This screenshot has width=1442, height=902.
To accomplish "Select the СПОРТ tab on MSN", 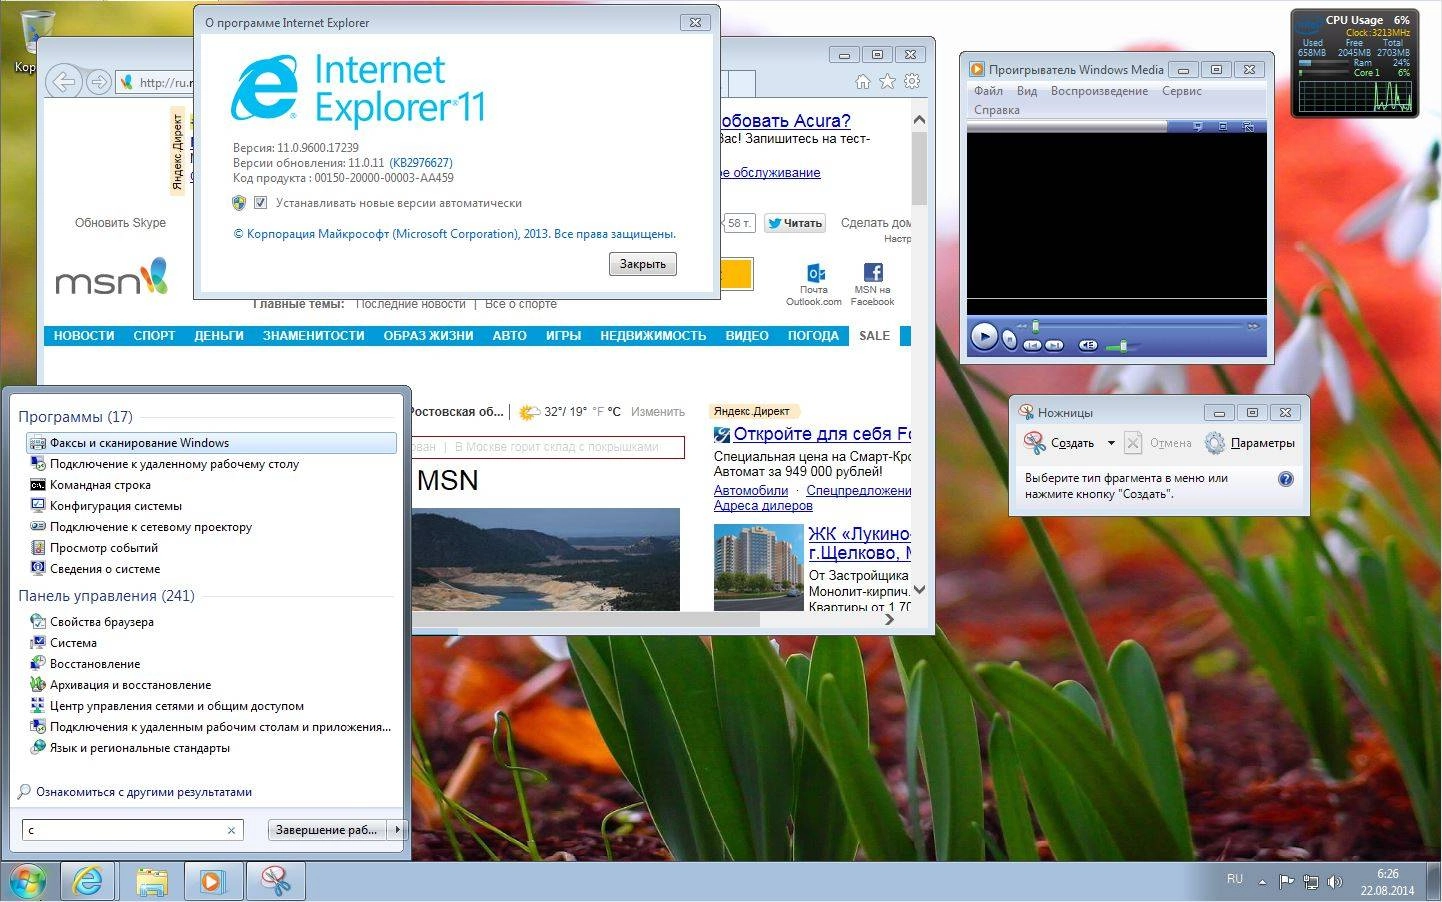I will [x=154, y=336].
